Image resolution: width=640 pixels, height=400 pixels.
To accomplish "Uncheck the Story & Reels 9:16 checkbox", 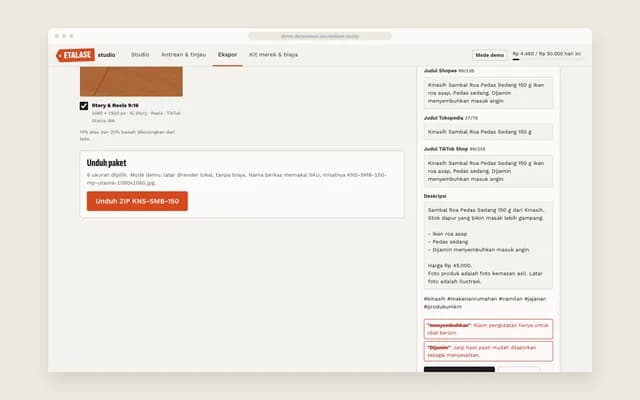I will 84,106.
